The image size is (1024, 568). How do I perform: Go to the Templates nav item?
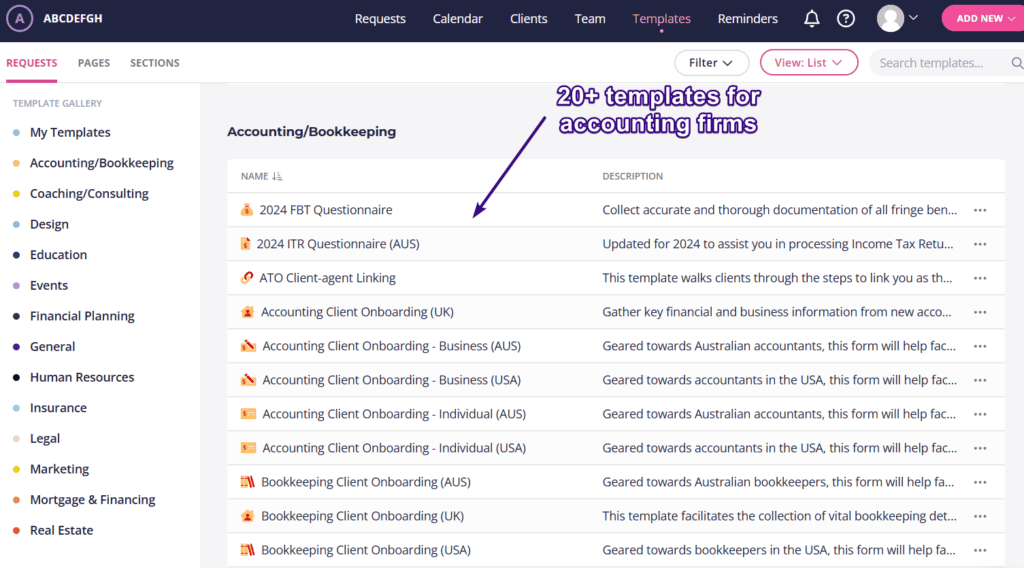(661, 18)
